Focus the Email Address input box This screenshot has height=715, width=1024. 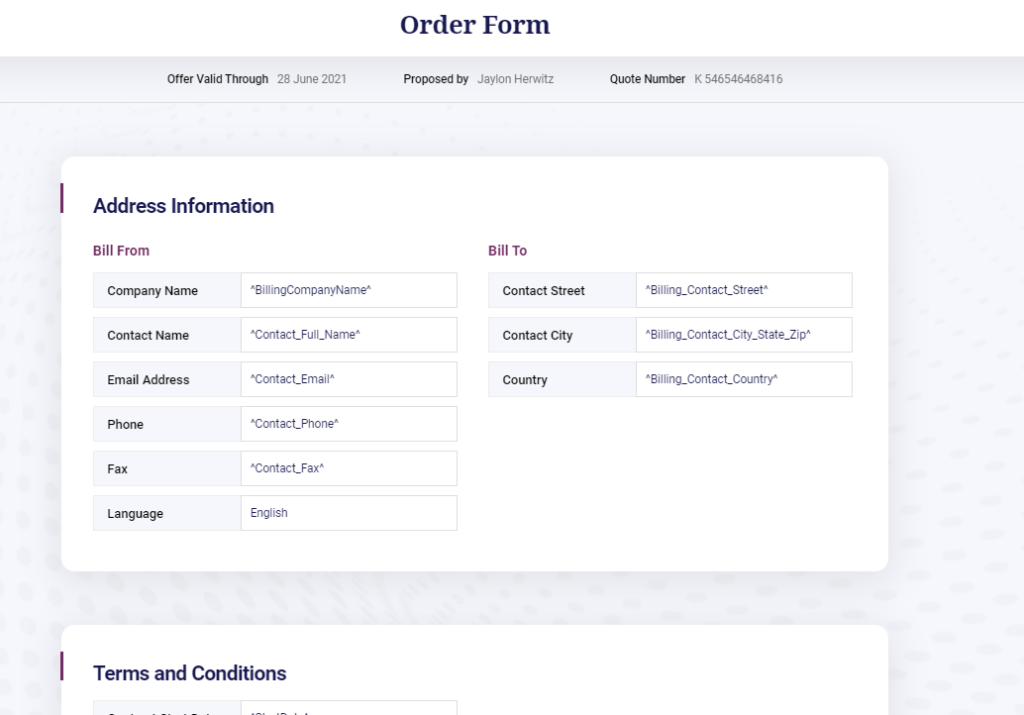click(x=348, y=380)
